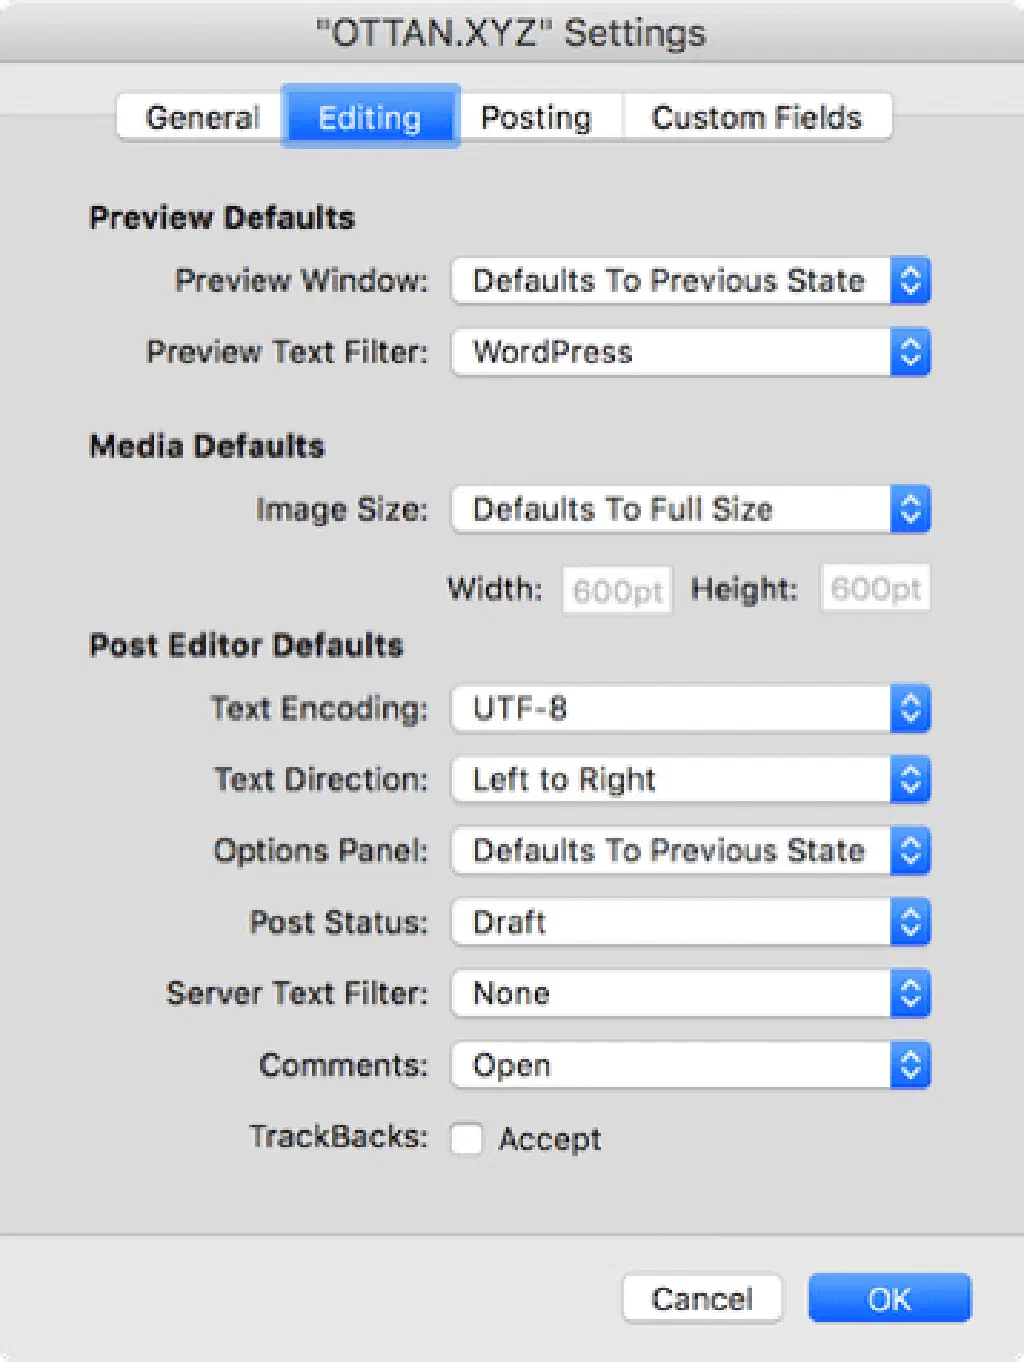The image size is (1024, 1362).
Task: Click the Comments dropdown arrow icon
Action: [x=910, y=1065]
